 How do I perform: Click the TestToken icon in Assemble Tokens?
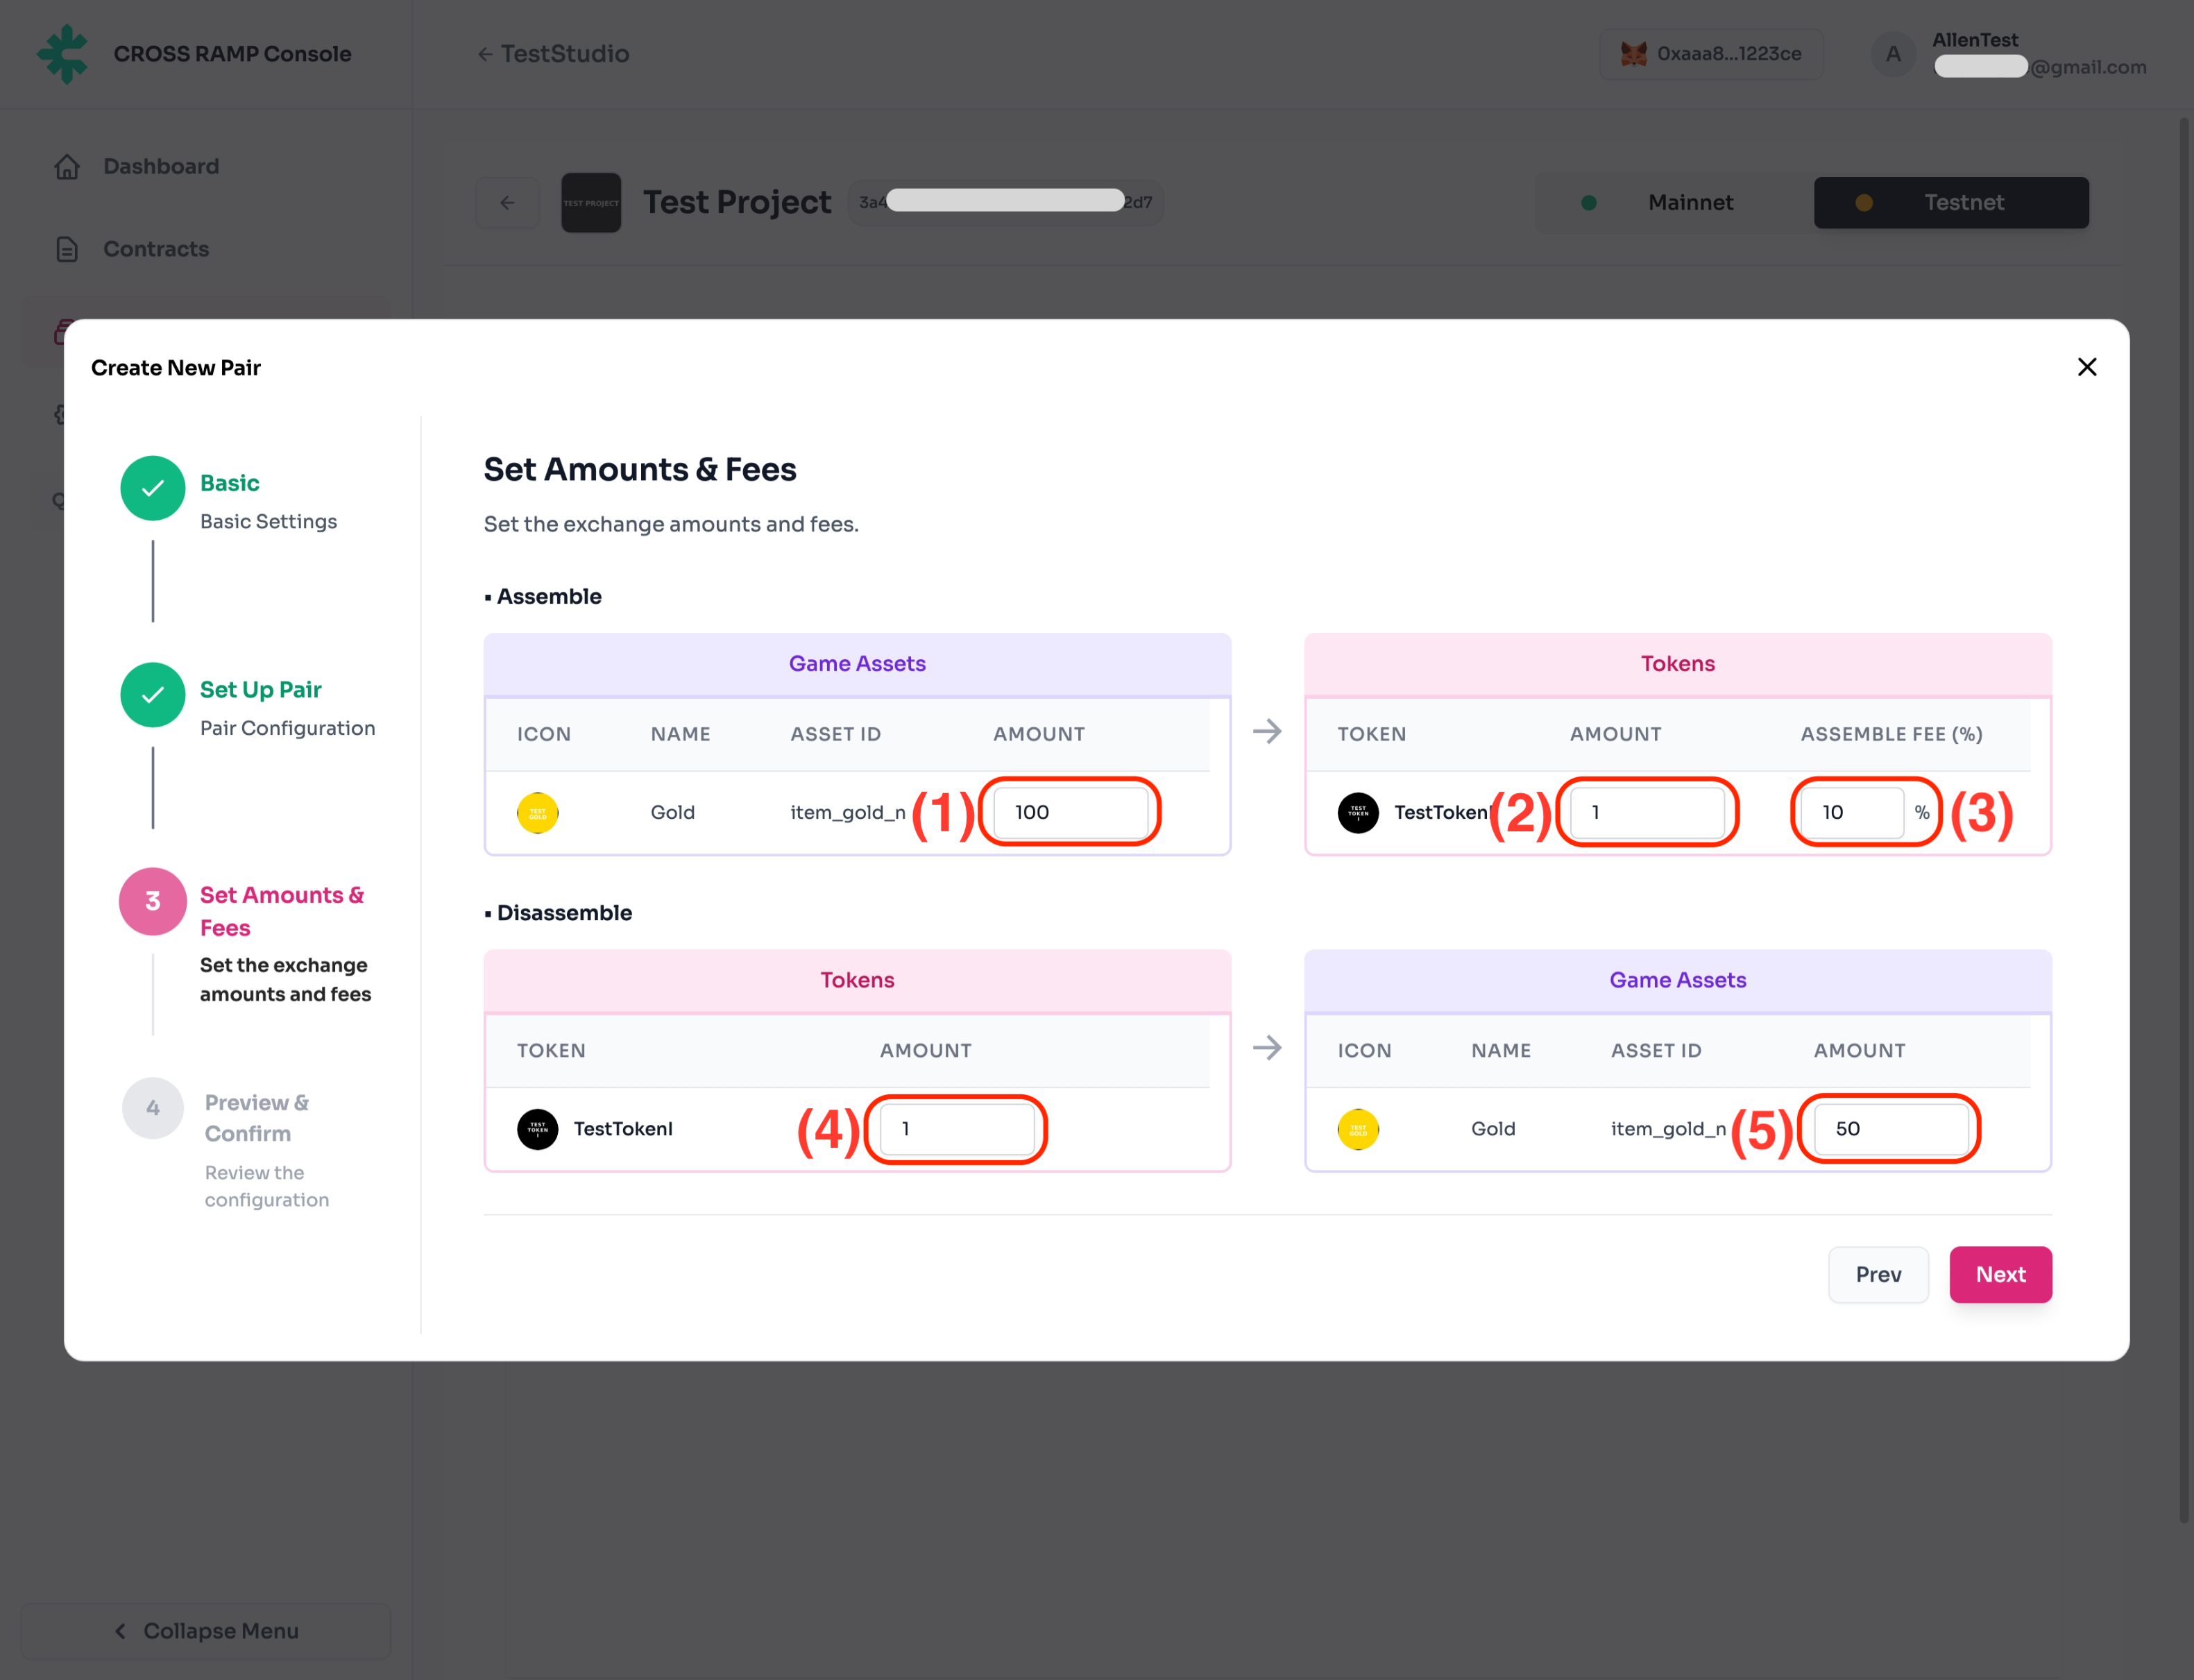1358,812
